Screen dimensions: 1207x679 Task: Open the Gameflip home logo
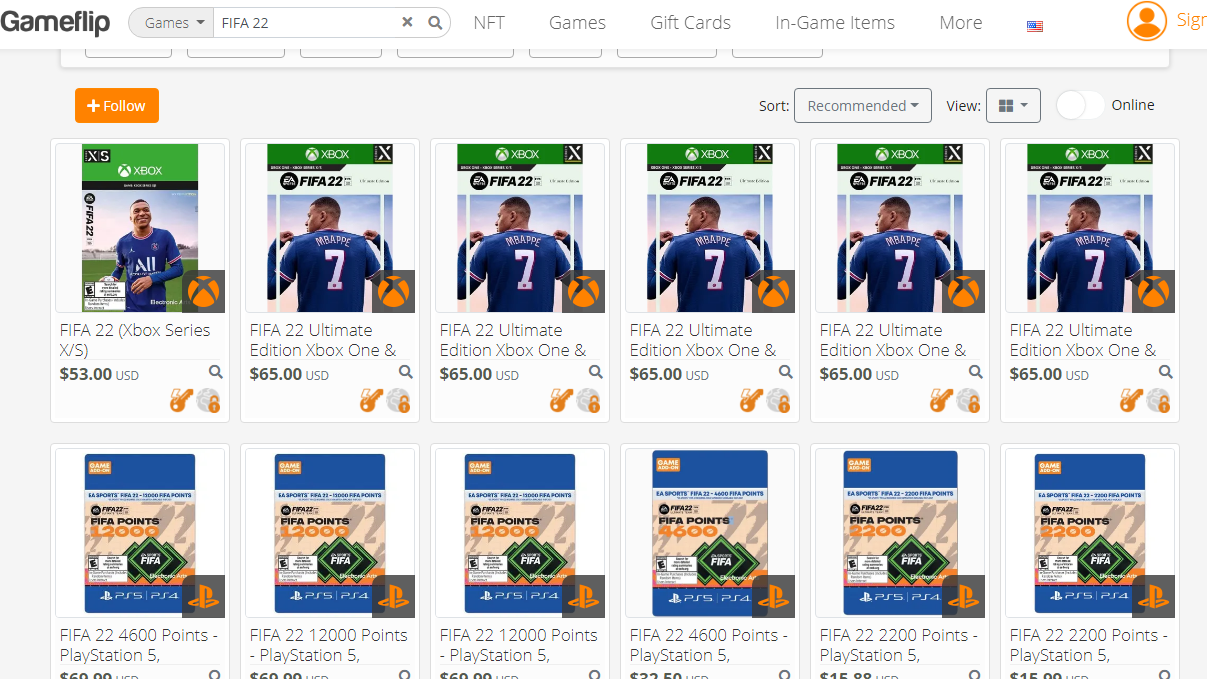55,22
